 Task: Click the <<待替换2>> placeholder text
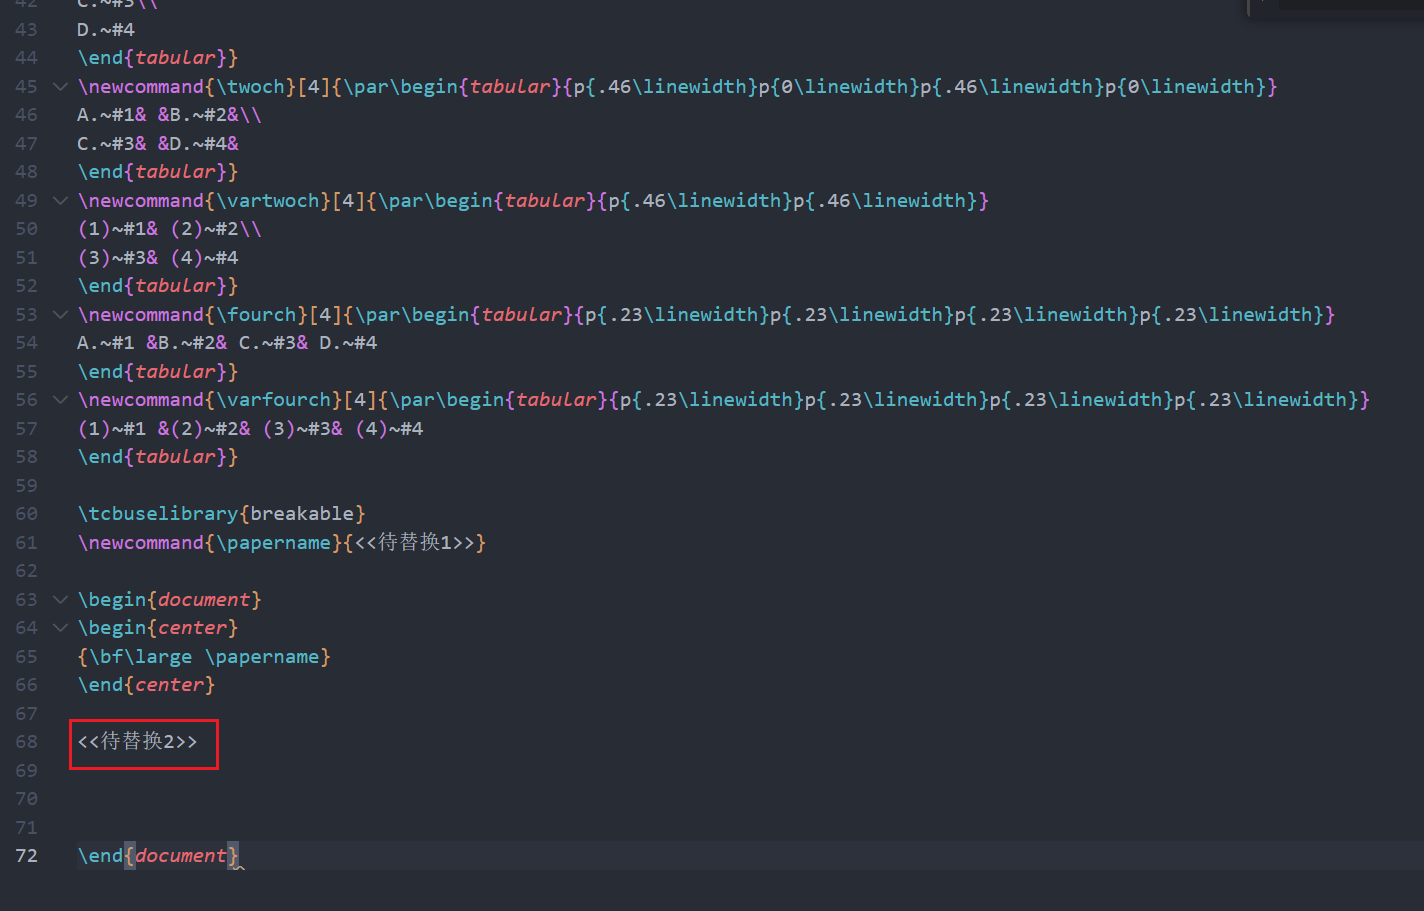[x=138, y=742]
